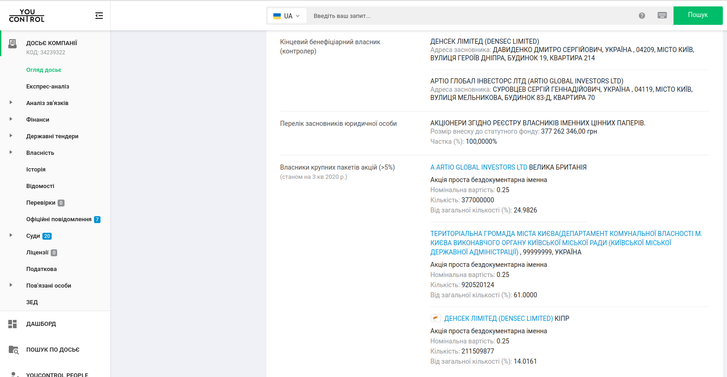Open Суди section in sidebar
The height and width of the screenshot is (377, 727).
(33, 236)
